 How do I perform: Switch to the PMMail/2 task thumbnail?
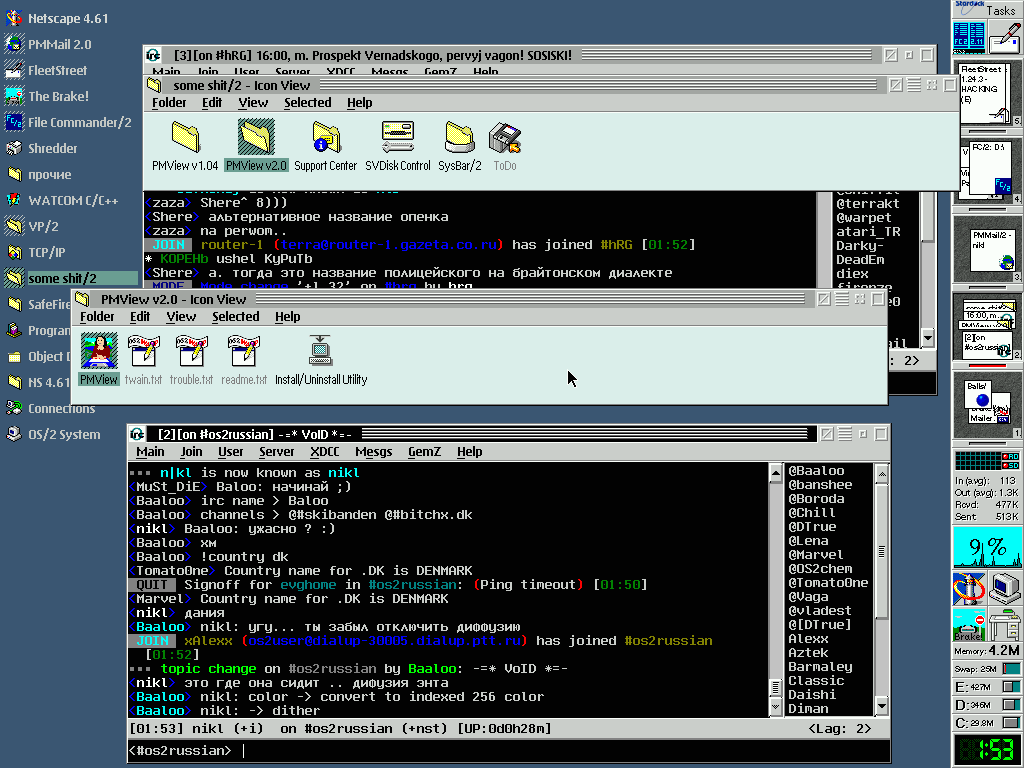(991, 250)
